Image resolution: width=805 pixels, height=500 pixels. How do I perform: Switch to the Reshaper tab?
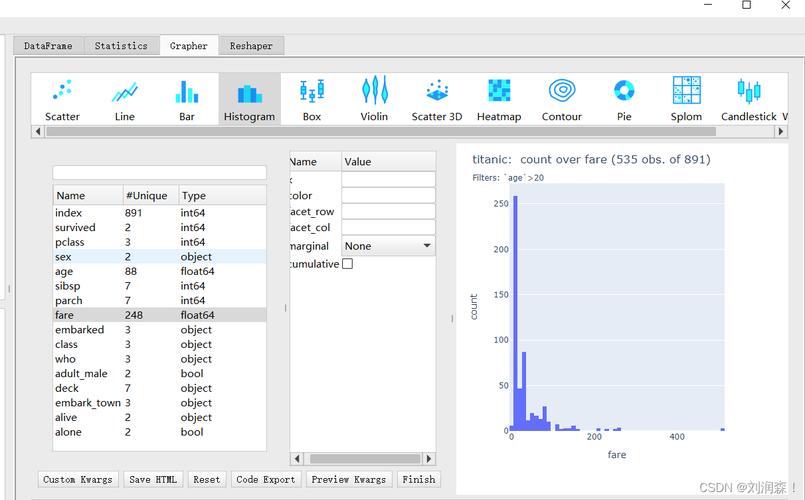[x=251, y=46]
